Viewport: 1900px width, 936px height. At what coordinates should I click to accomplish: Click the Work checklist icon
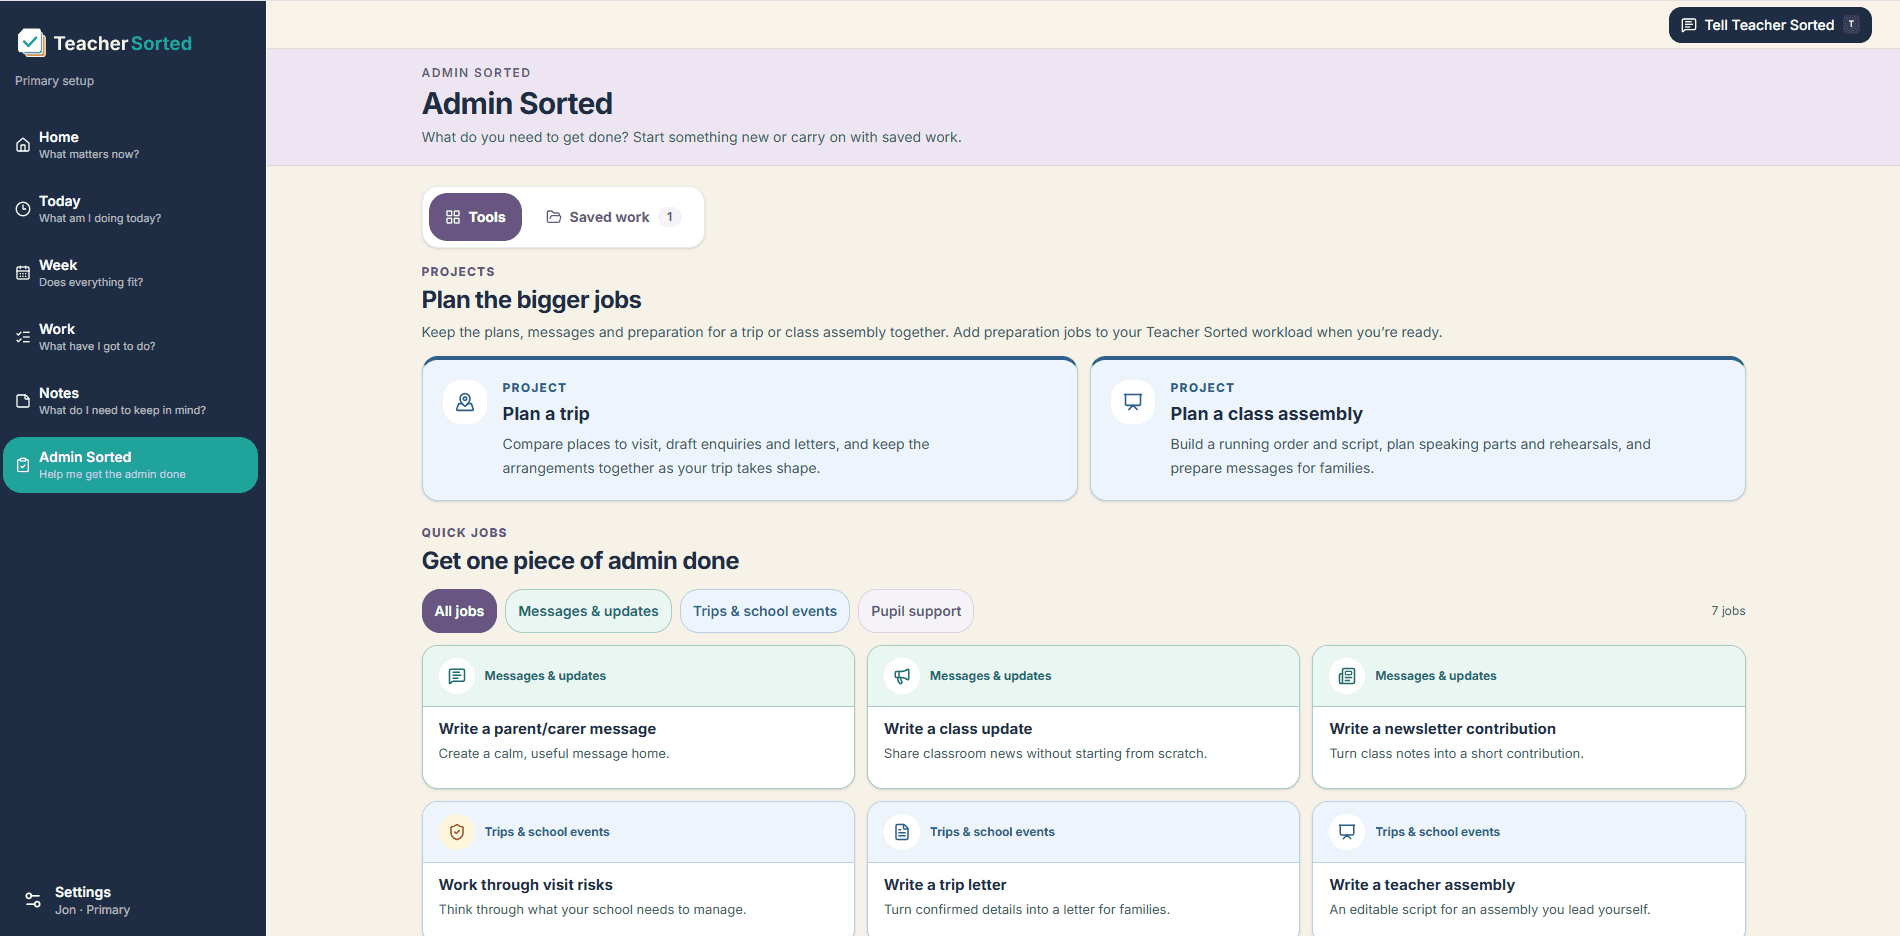pos(23,337)
